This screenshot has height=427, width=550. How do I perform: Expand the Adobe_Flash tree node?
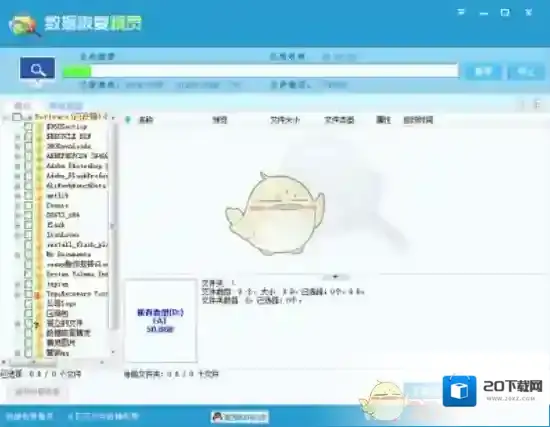18,176
